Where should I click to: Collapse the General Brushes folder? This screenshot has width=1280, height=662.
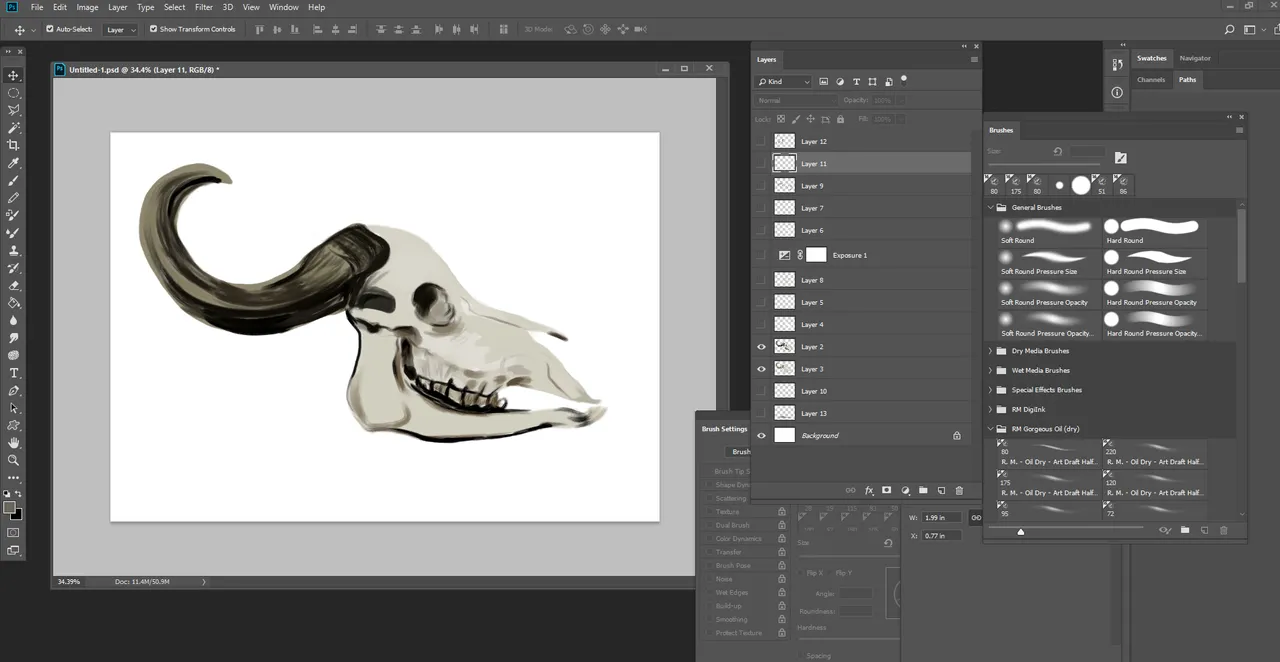pyautogui.click(x=991, y=207)
